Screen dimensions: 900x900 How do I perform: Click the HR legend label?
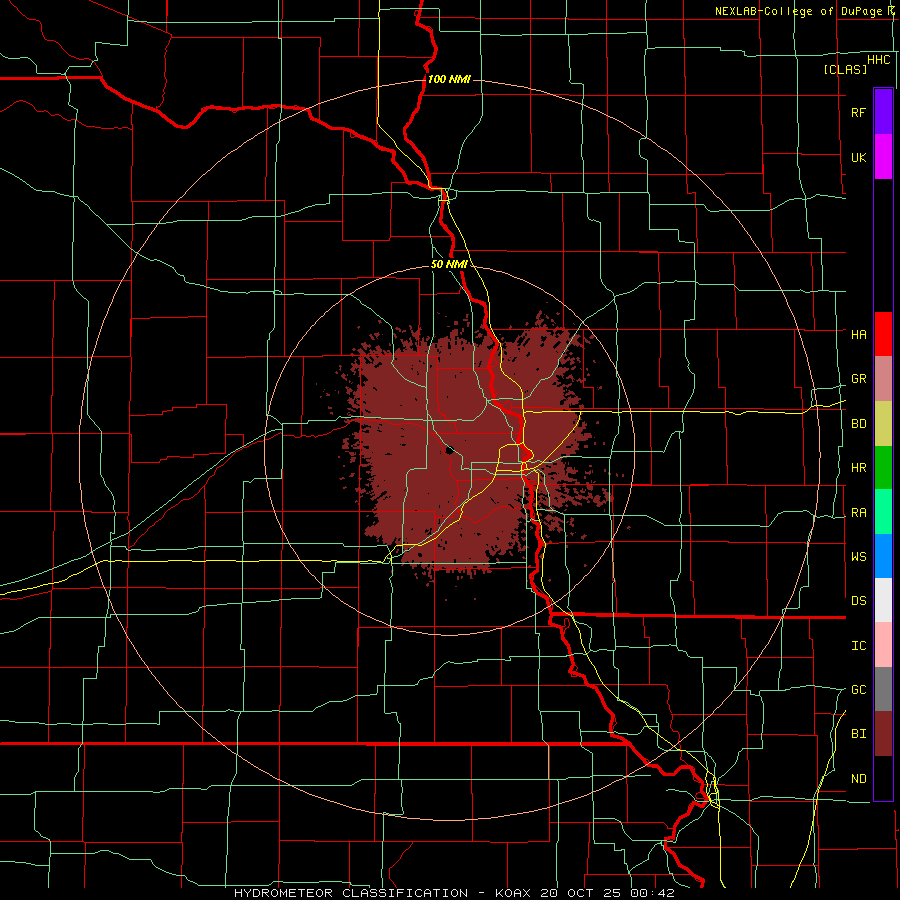click(858, 468)
